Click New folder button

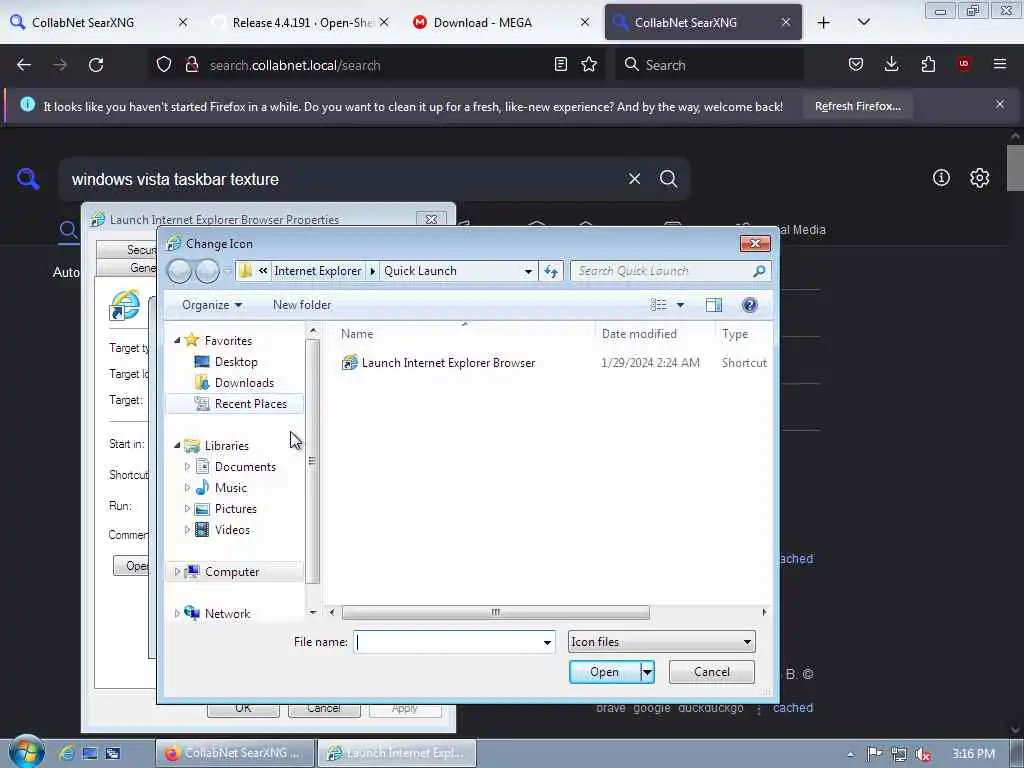click(x=302, y=305)
